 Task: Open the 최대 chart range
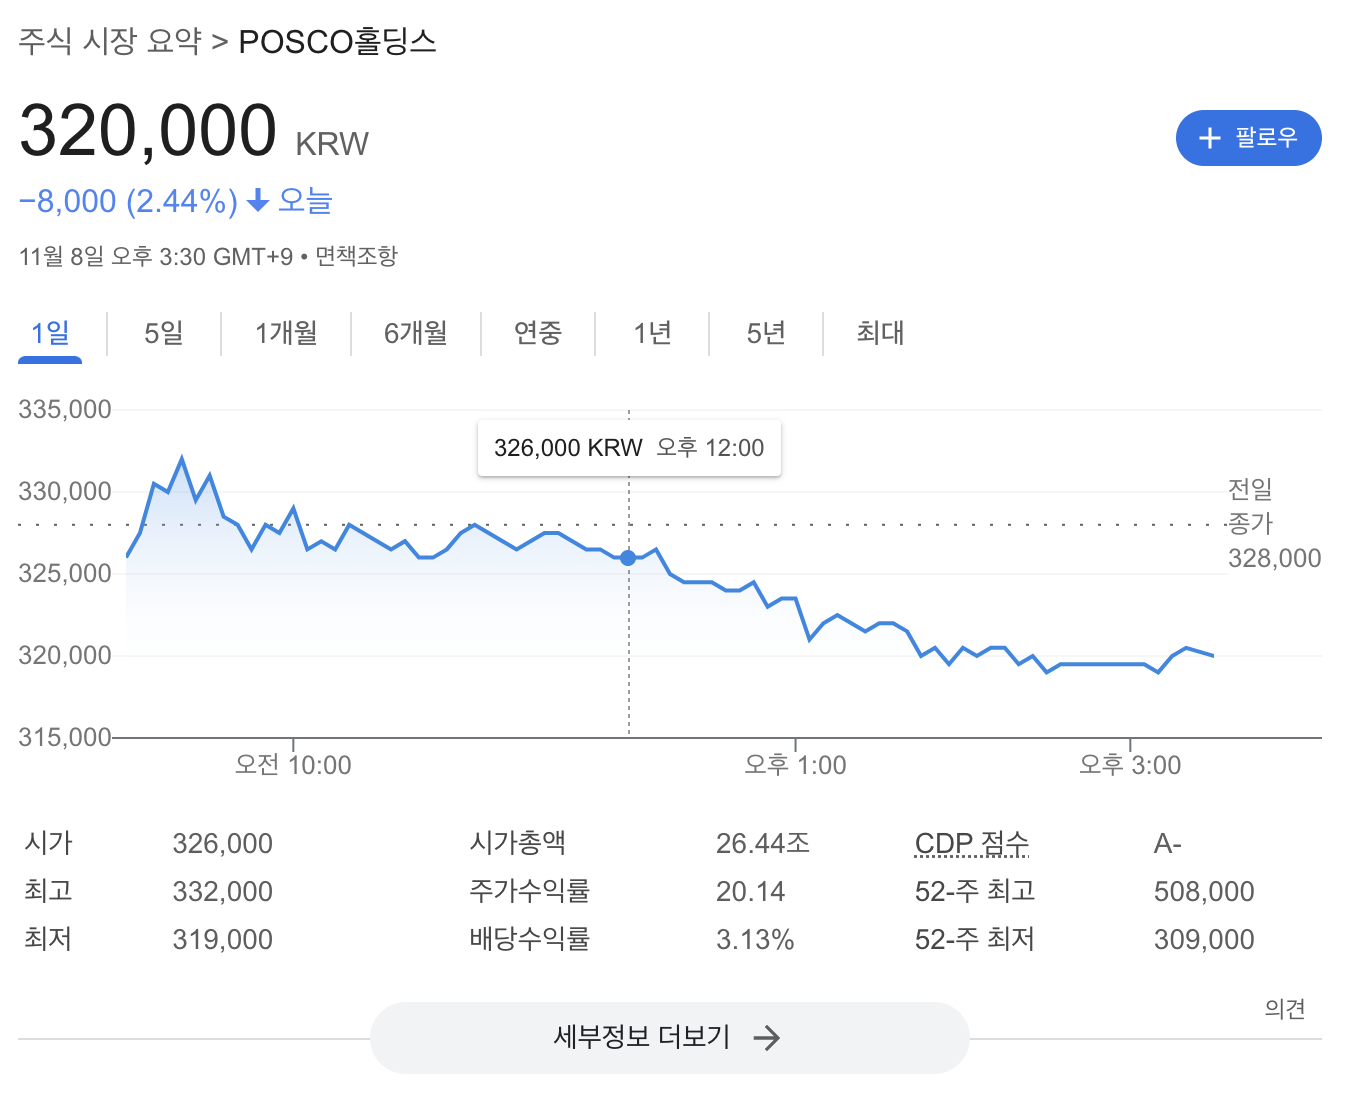(878, 333)
